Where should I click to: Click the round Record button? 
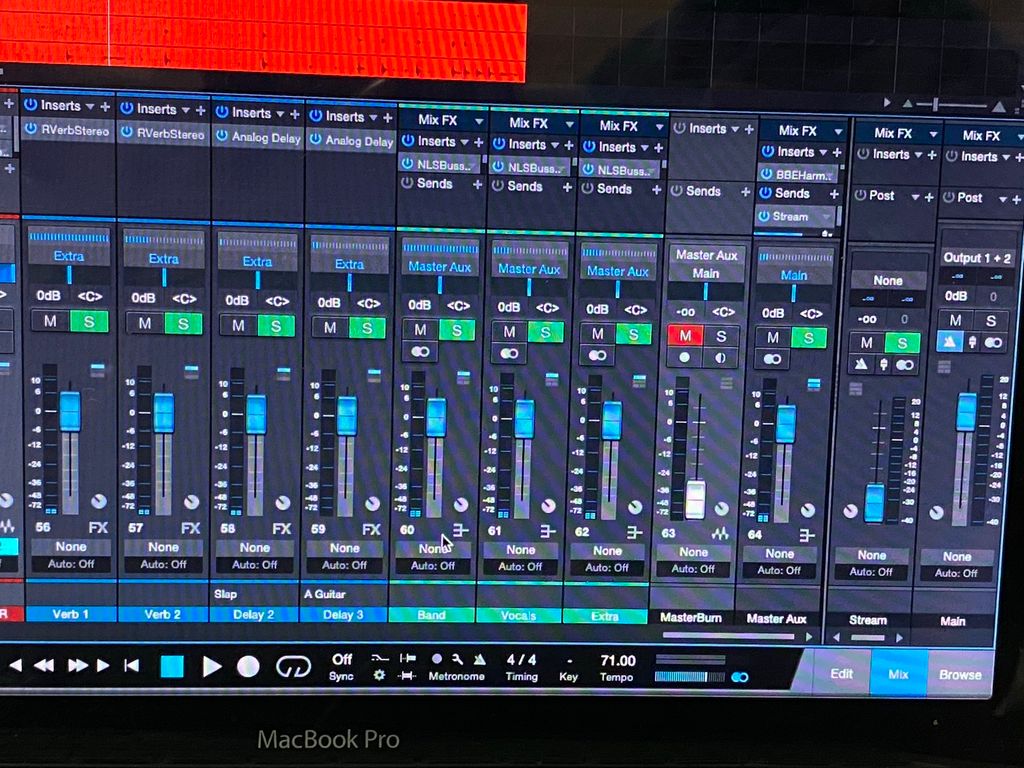pyautogui.click(x=248, y=667)
